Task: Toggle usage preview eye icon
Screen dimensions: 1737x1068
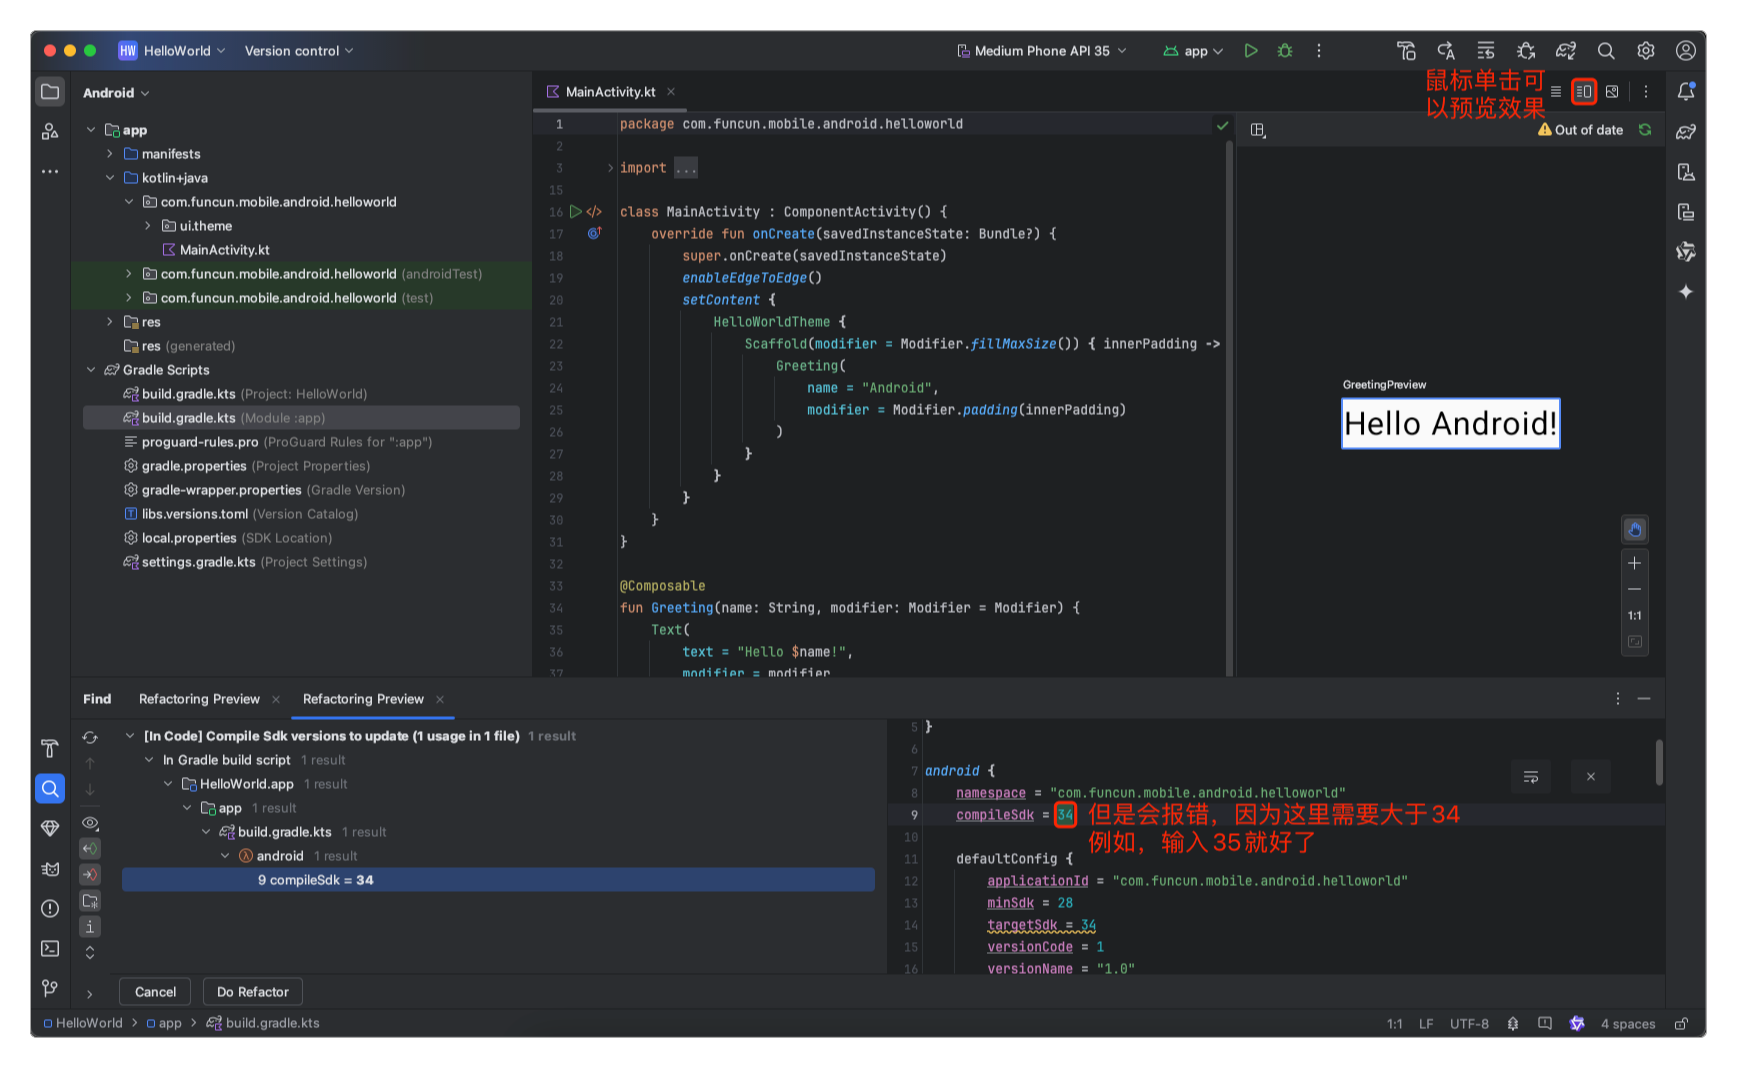Action: point(90,823)
